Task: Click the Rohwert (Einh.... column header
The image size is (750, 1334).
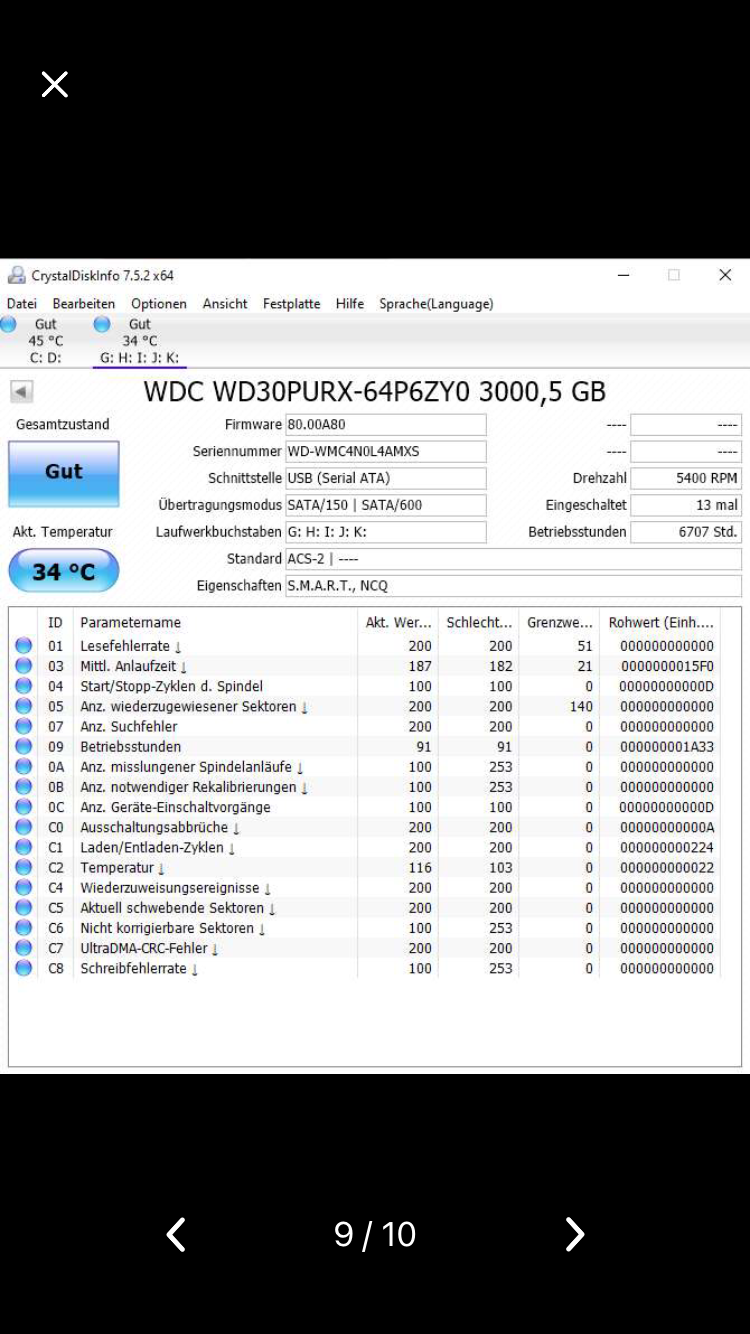Action: (661, 623)
